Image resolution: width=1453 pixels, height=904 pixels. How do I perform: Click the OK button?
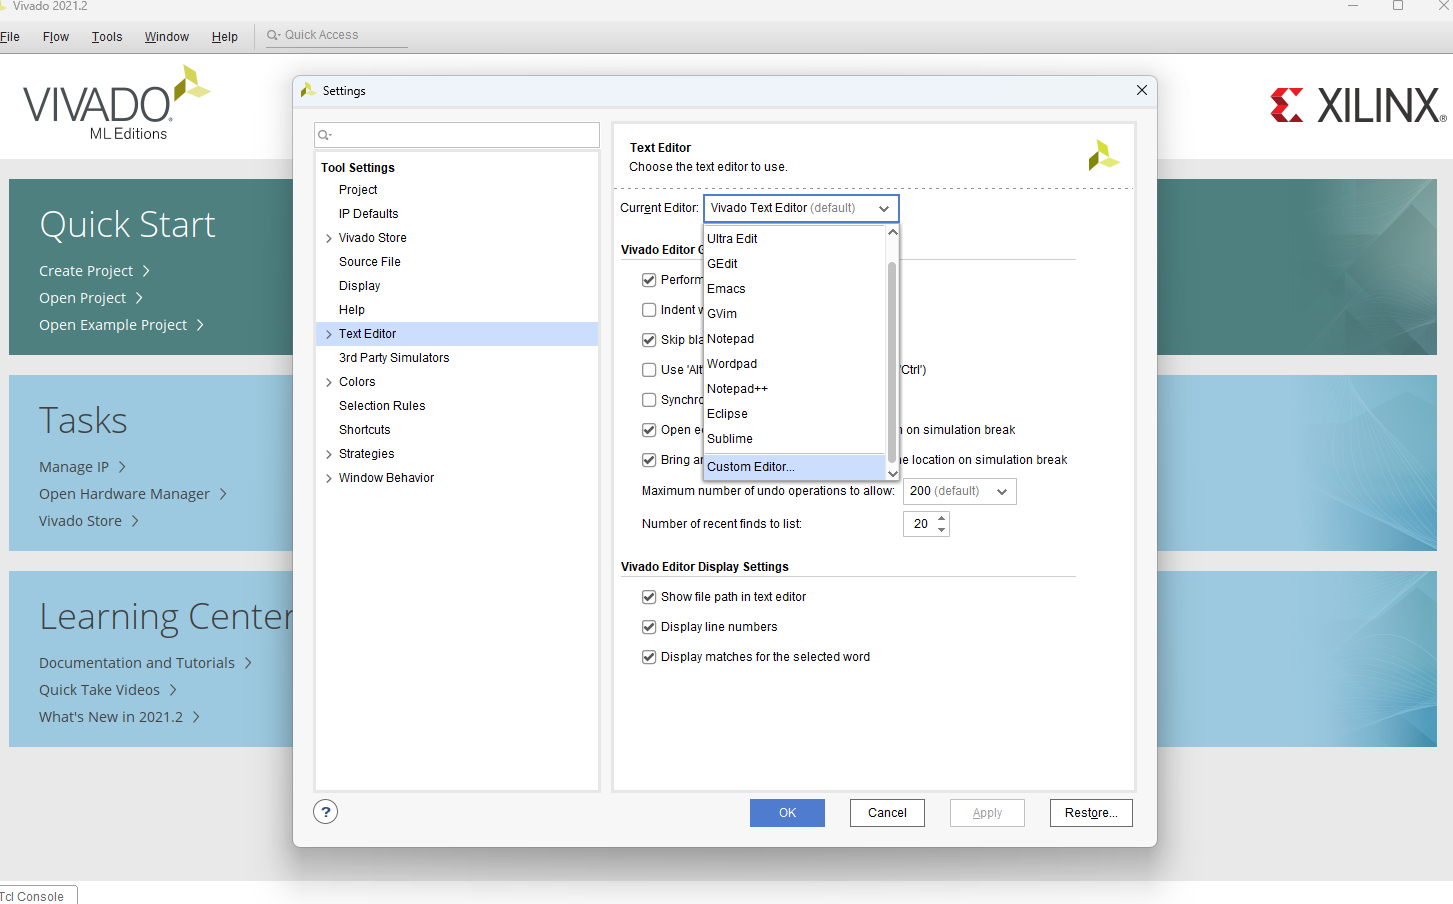point(787,813)
